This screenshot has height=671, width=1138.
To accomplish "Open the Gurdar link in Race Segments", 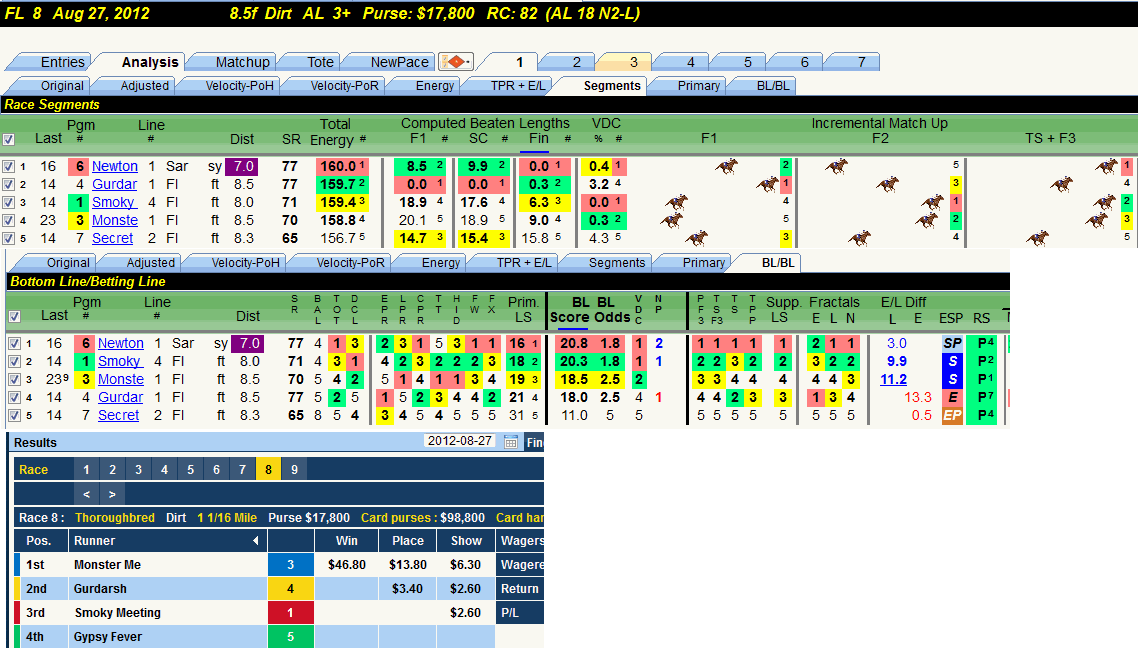I will [x=114, y=184].
